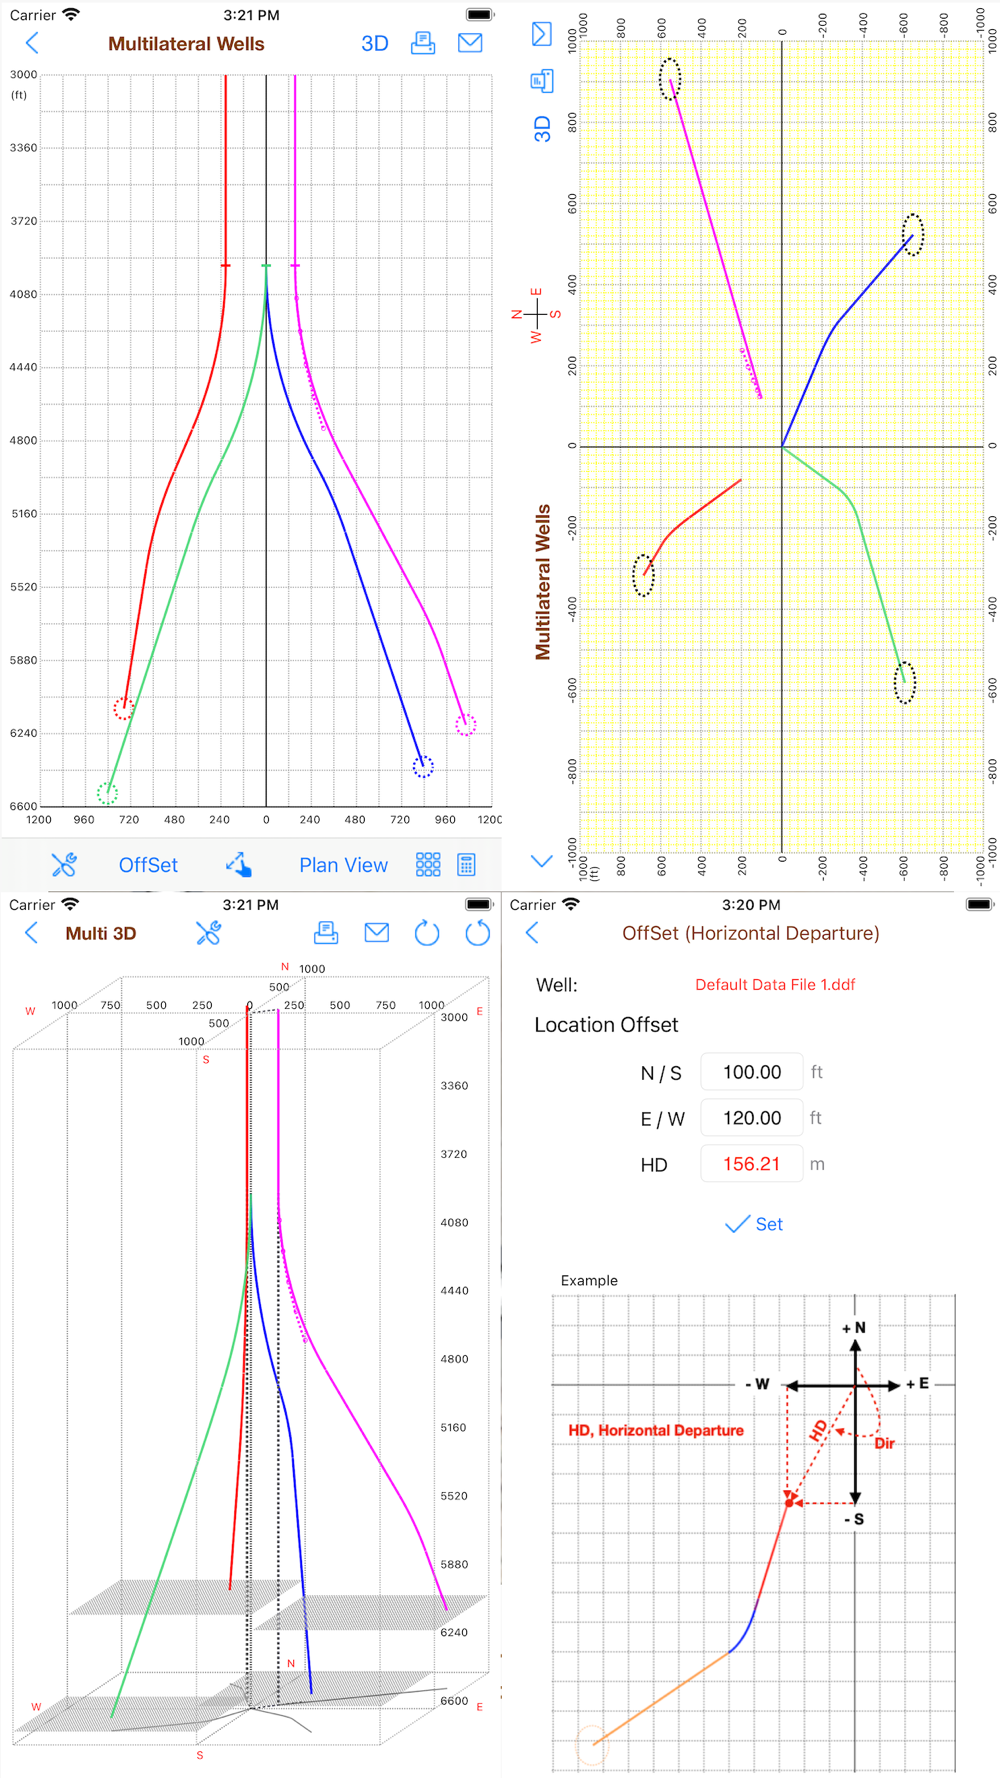
Task: Print the Multi 3D view
Action: pyautogui.click(x=326, y=933)
